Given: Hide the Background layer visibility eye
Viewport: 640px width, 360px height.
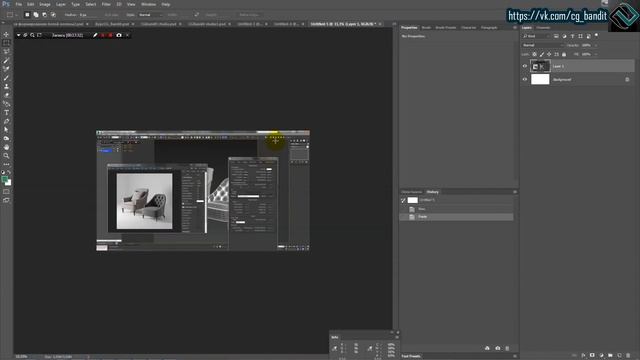Looking at the screenshot, I should pyautogui.click(x=525, y=79).
